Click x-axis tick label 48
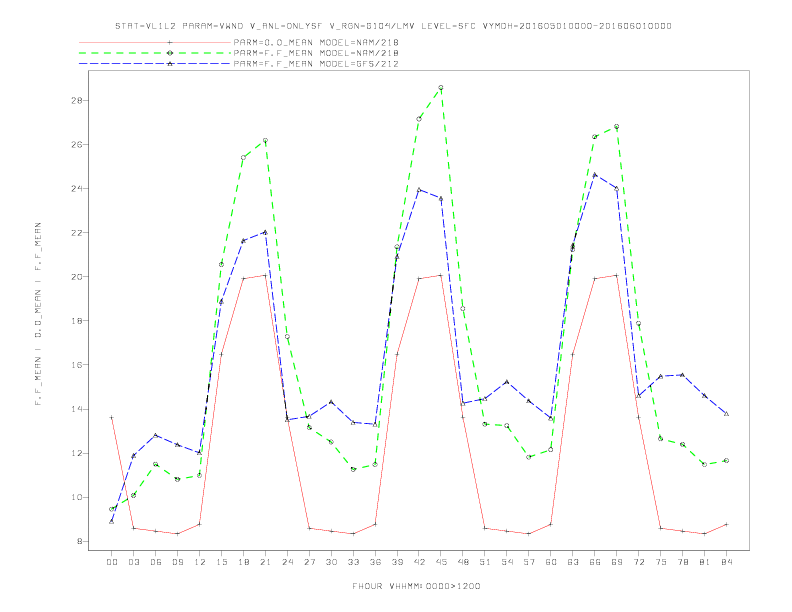 click(x=463, y=562)
